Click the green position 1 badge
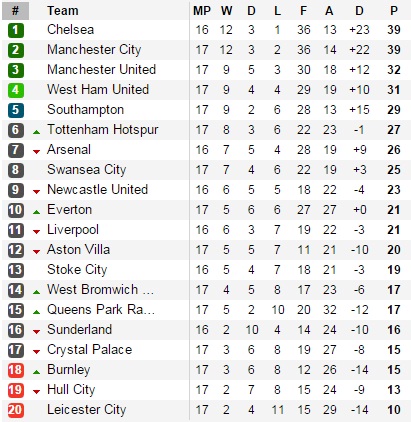This screenshot has width=411, height=422. pos(15,30)
